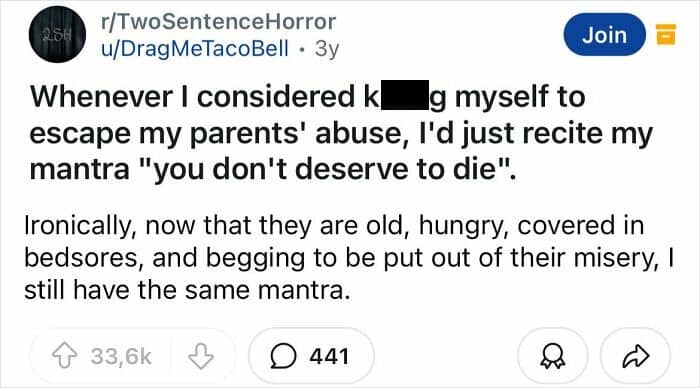Viewport: 700px width, 388px height.
Task: Open comments via the speech bubble icon
Action: coord(283,356)
